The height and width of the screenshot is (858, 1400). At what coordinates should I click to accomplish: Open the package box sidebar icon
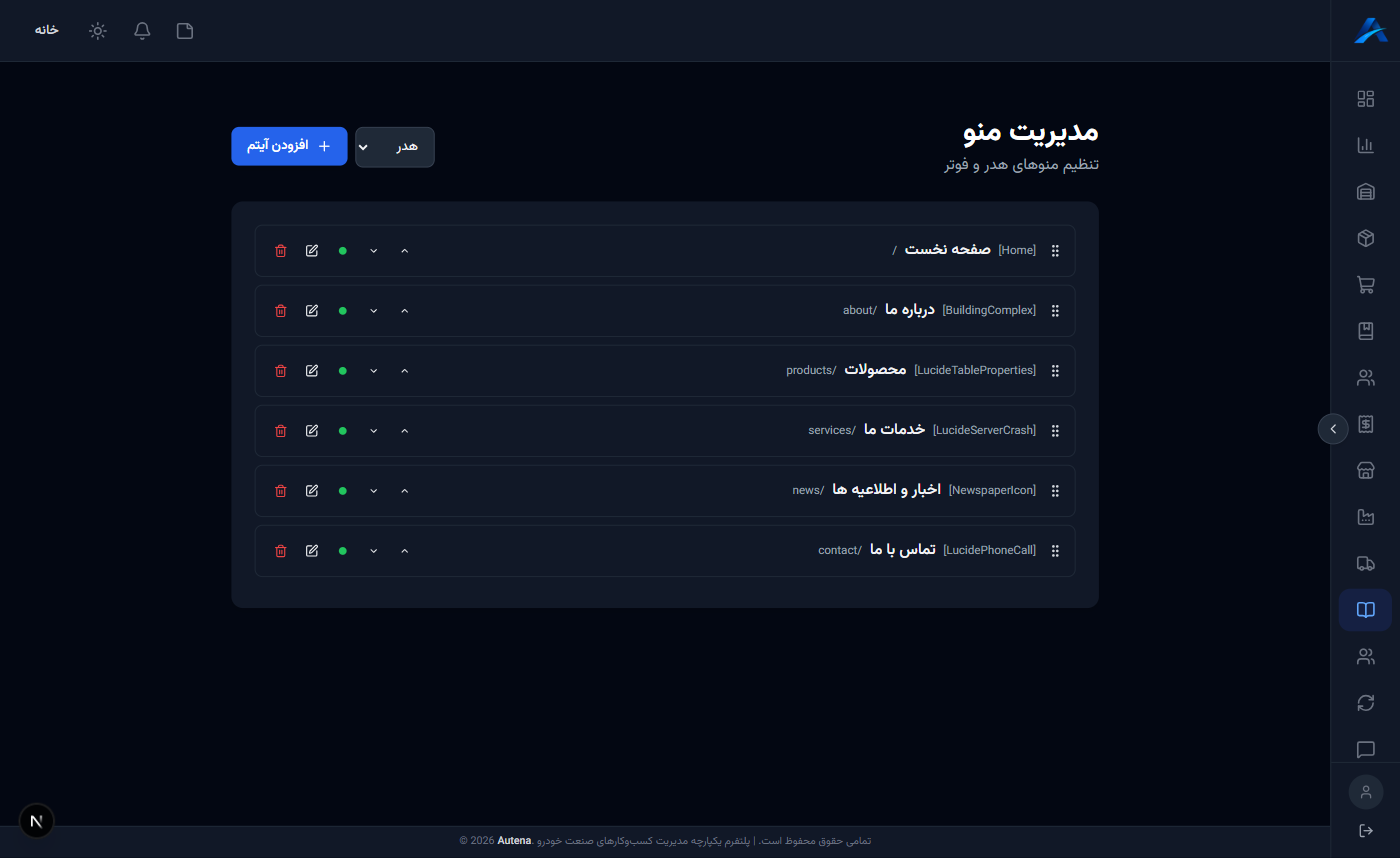click(x=1365, y=238)
